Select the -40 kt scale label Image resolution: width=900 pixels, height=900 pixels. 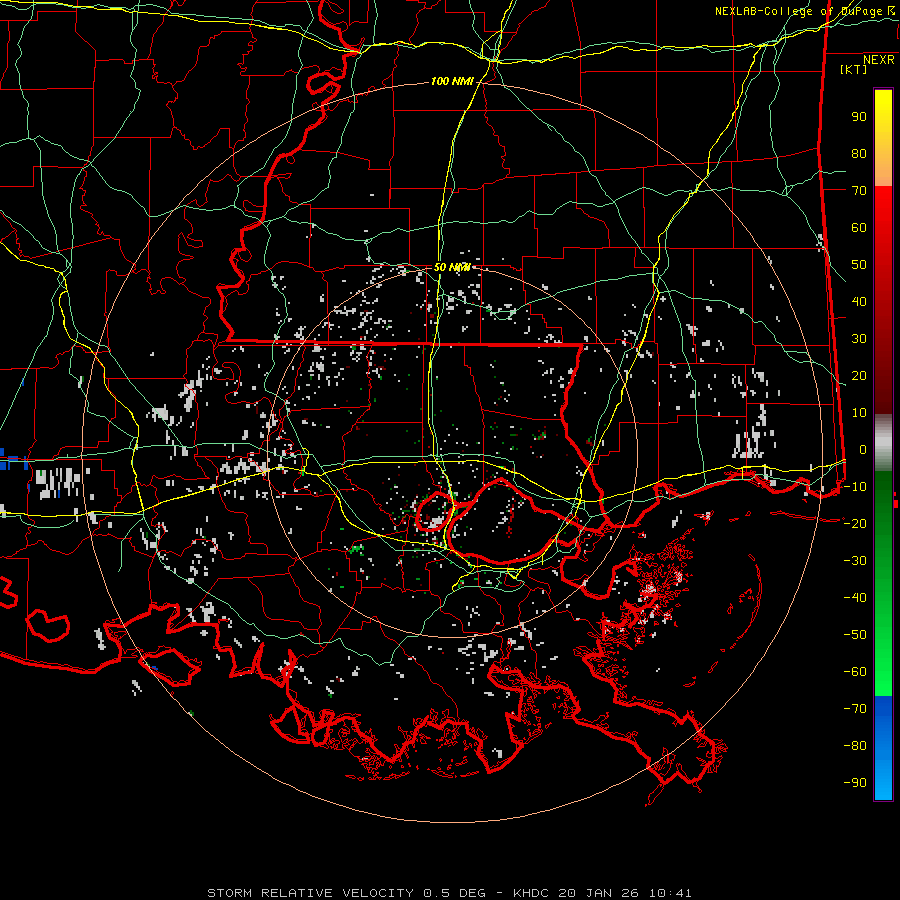855,598
